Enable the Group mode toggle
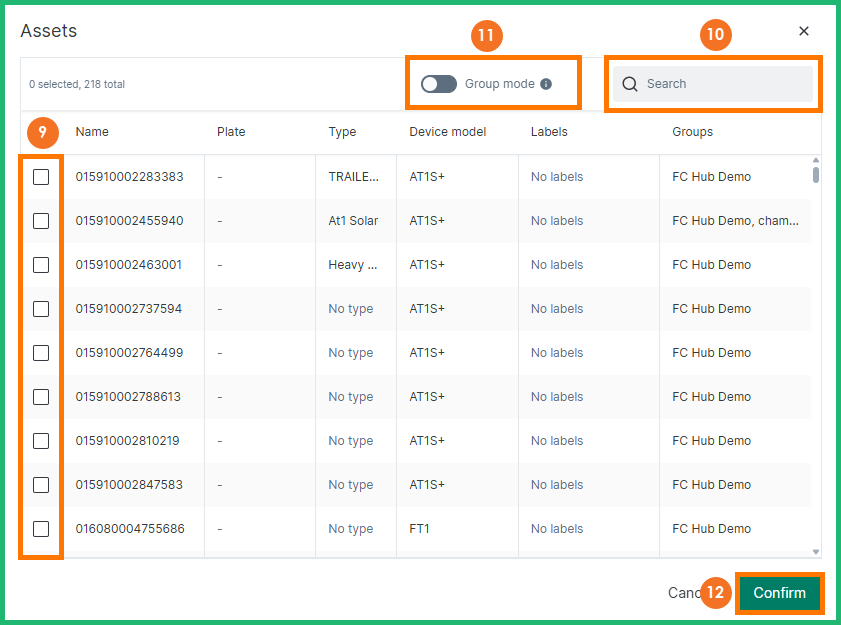Screen dimensions: 841x625 coord(439,84)
